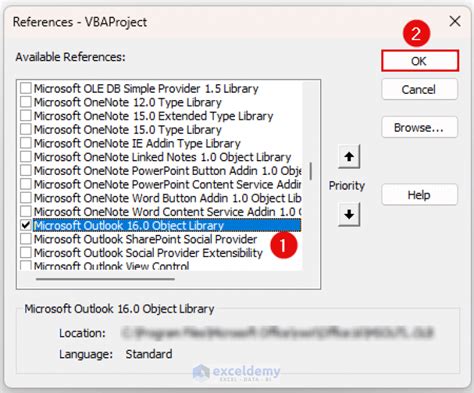The image size is (474, 393).
Task: Select Microsoft OneNote 15.0 Extended Type Library text
Action: (153, 116)
